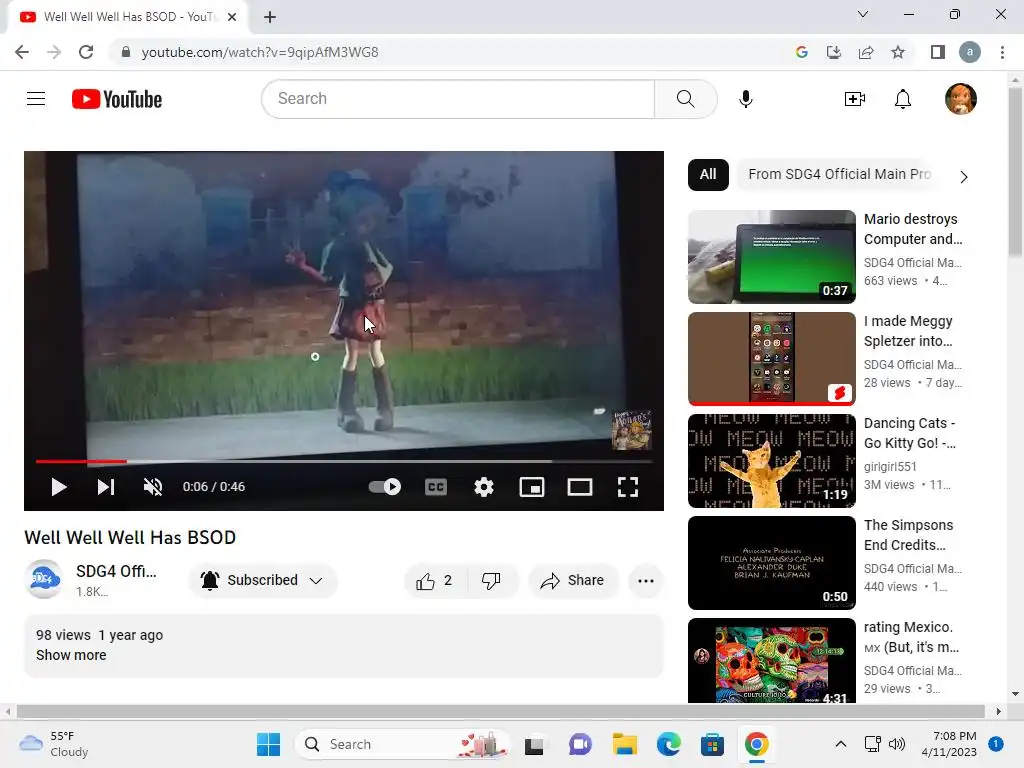Viewport: 1024px width, 768px height.
Task: Close the Well Well Well tab
Action: coord(232,17)
